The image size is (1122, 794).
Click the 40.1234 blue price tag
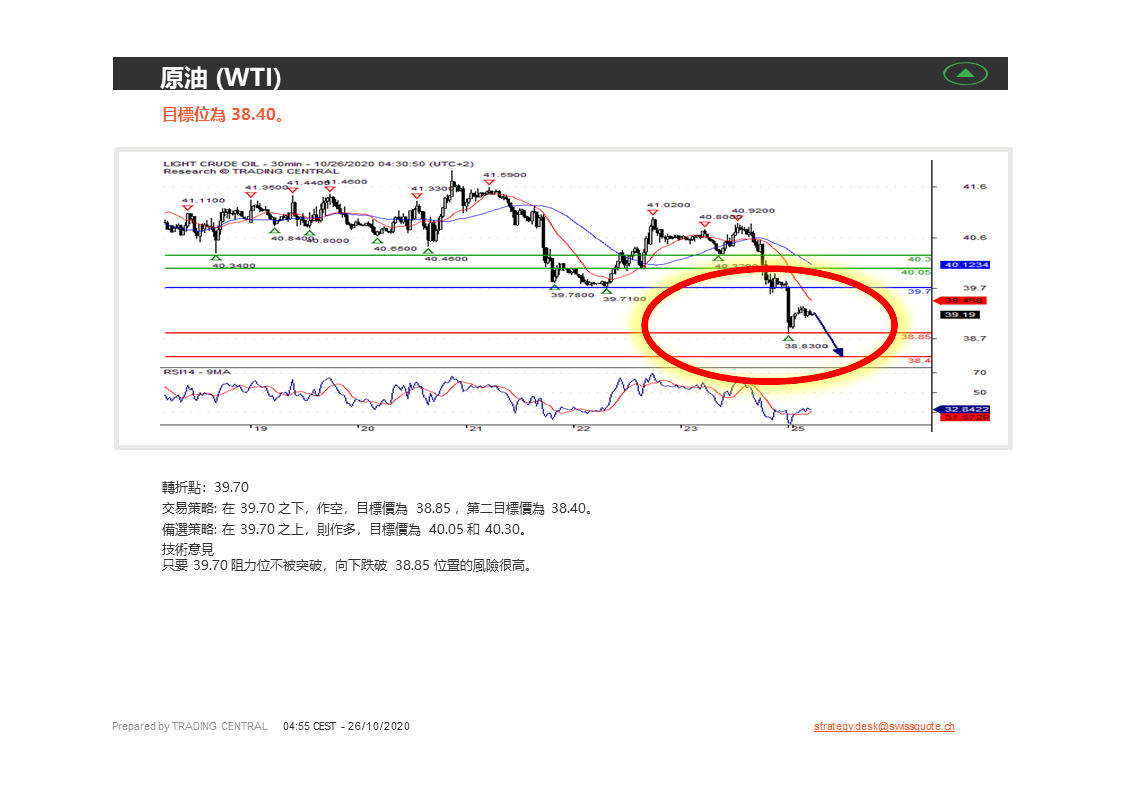[965, 265]
